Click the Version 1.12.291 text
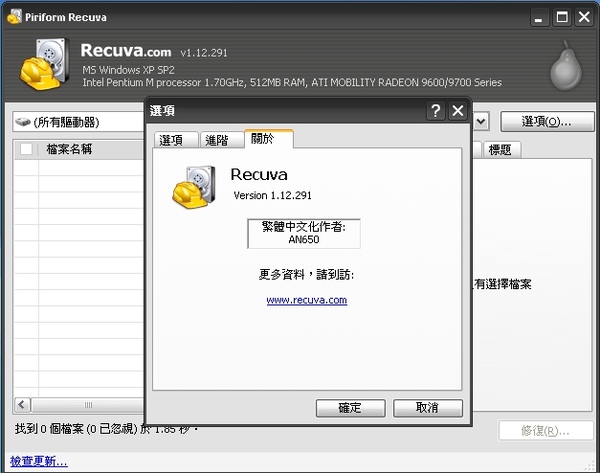The height and width of the screenshot is (473, 600). [x=272, y=196]
